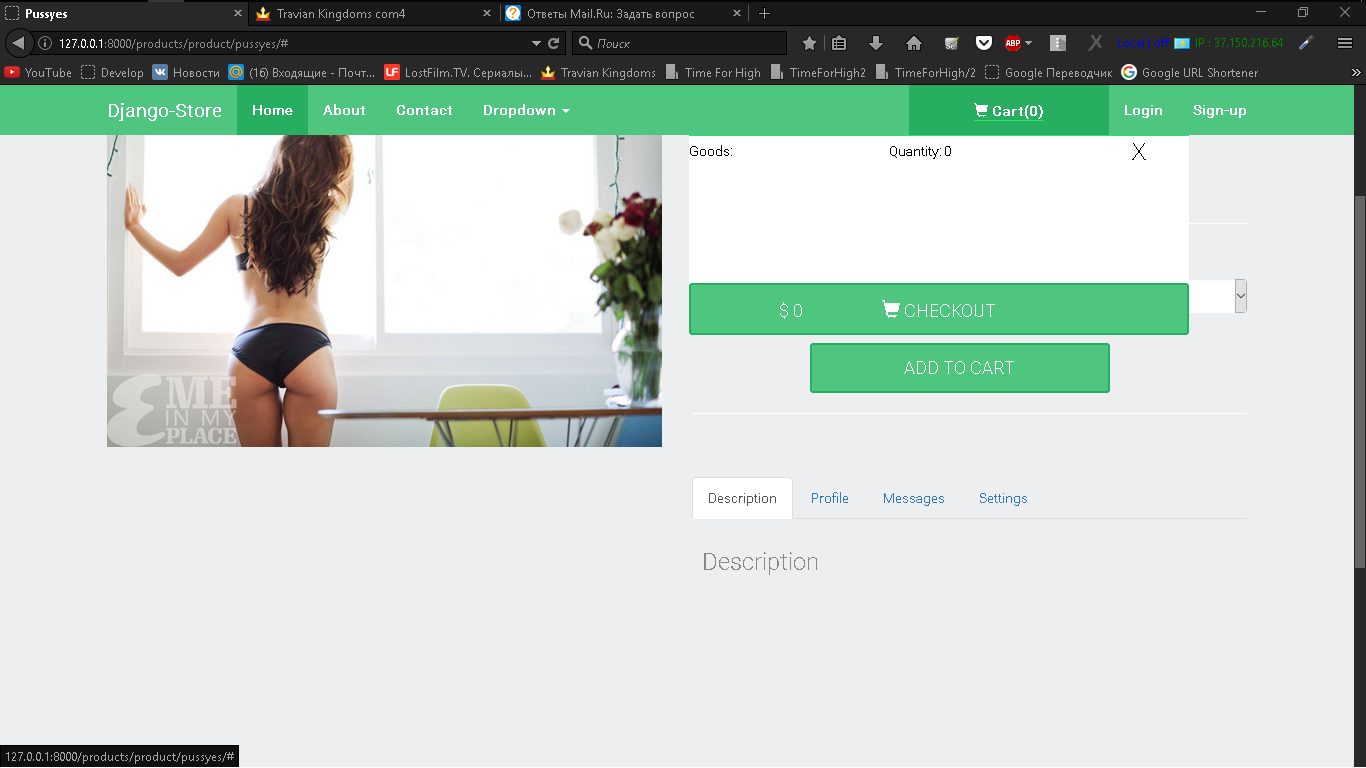Open the Settings tab

pyautogui.click(x=1003, y=498)
